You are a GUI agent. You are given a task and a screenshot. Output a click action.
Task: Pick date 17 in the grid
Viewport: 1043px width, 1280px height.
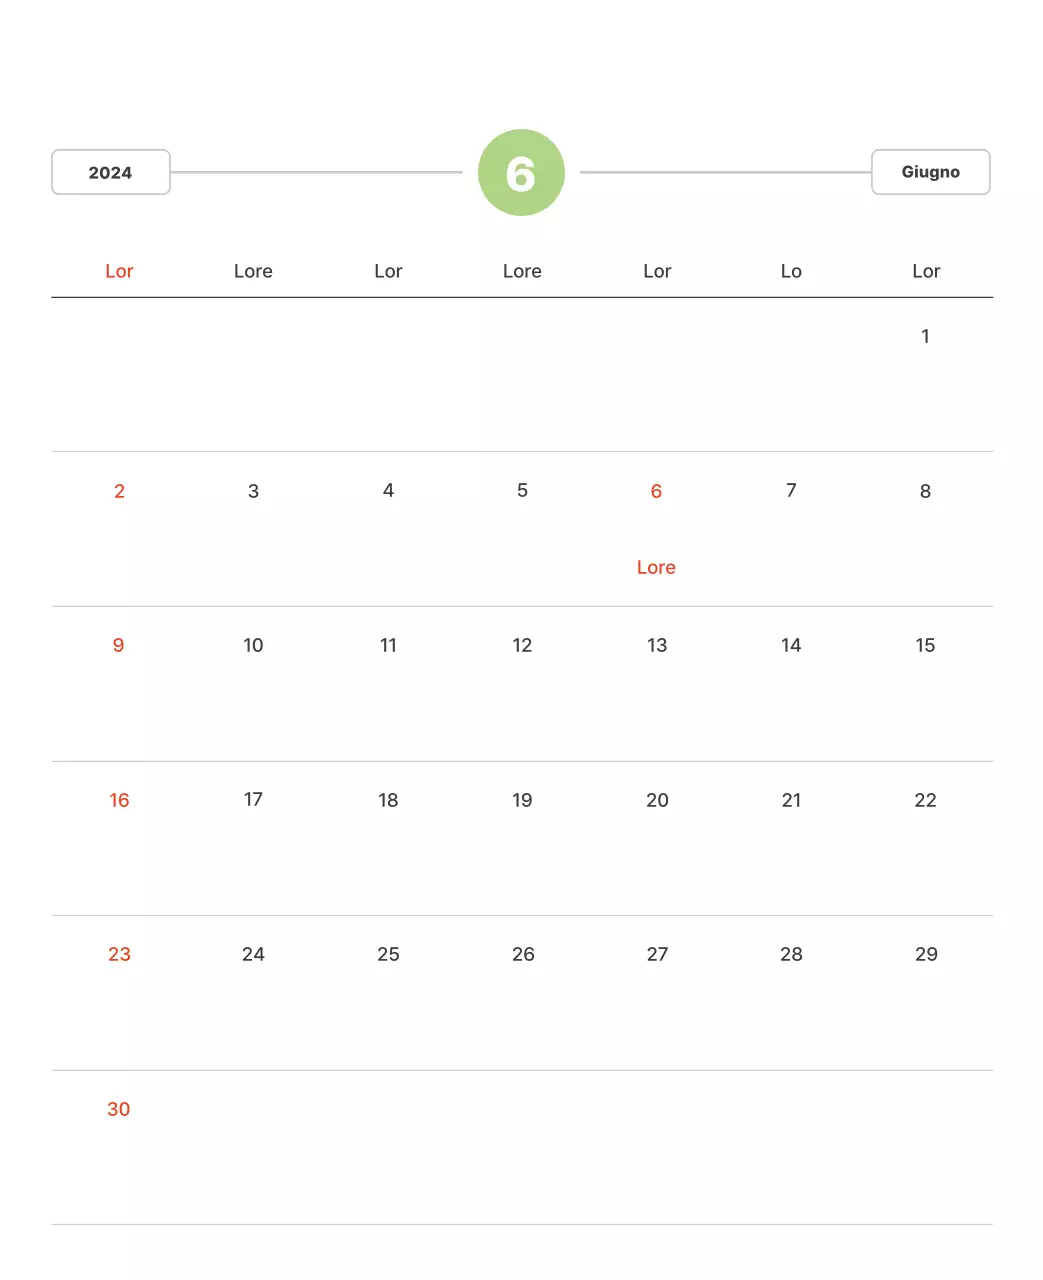[x=253, y=800]
